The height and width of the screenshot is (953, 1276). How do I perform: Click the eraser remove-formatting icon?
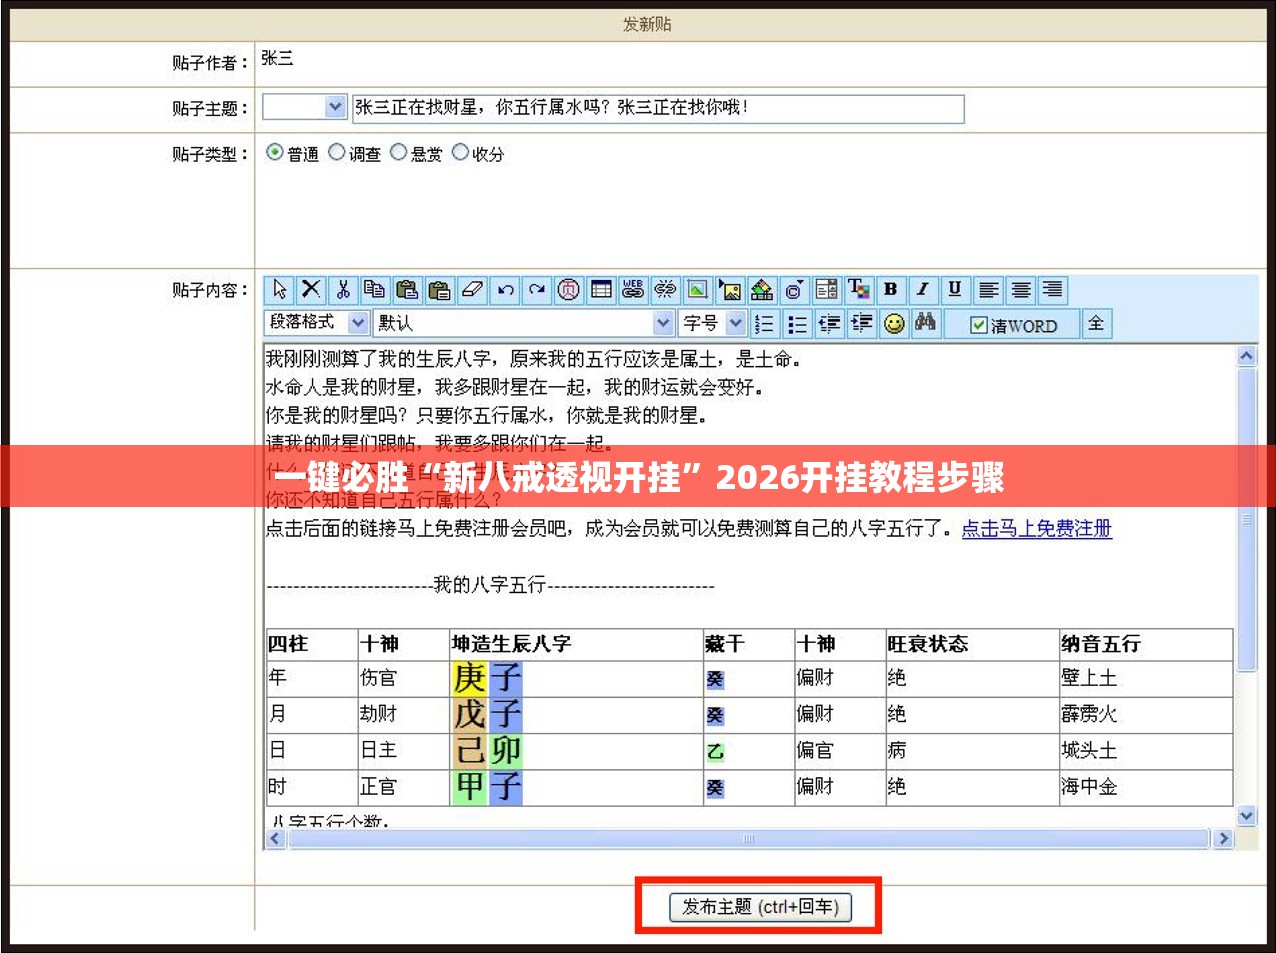click(472, 290)
